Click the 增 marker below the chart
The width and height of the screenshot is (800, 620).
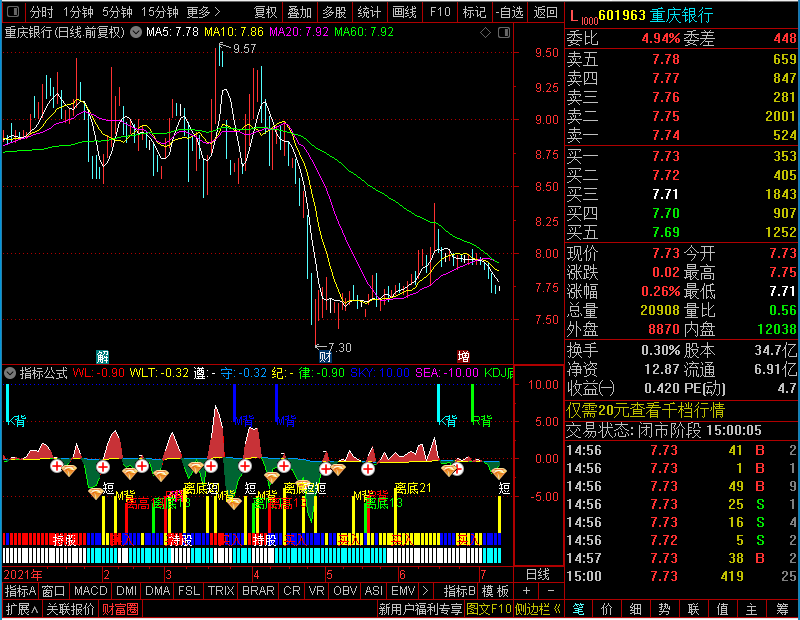coord(463,356)
